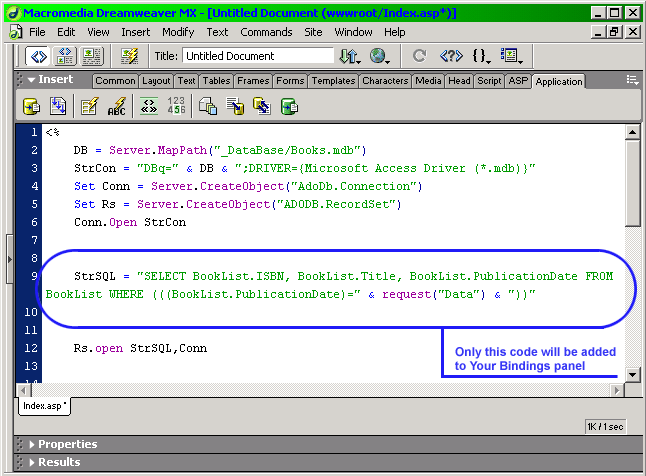Click the code scrollbar up arrow
Image resolution: width=646 pixels, height=476 pixels.
click(x=632, y=132)
